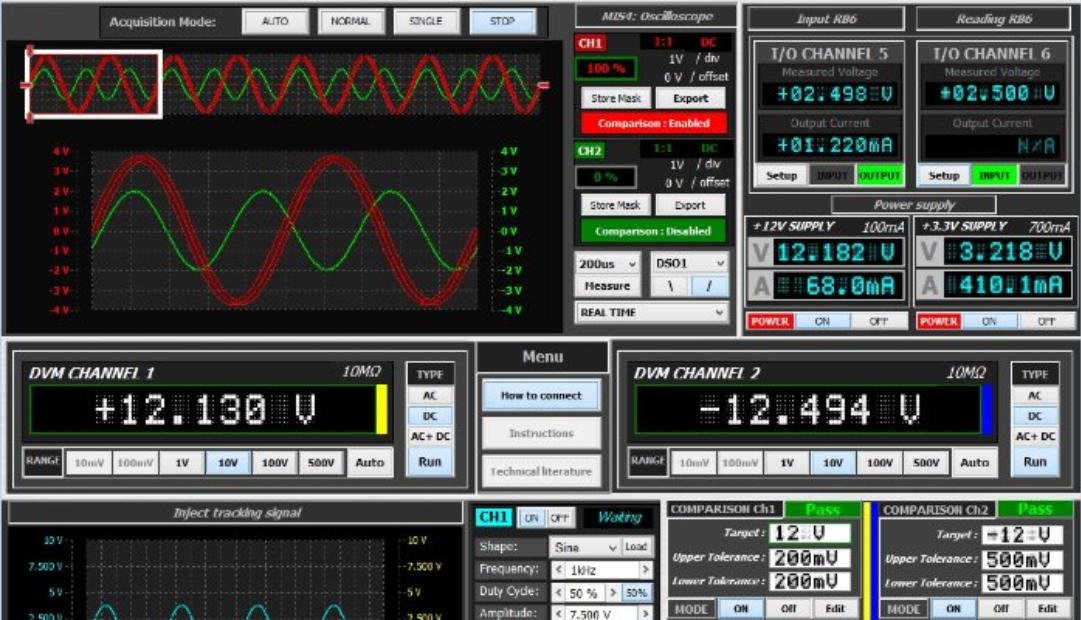The width and height of the screenshot is (1081, 620).
Task: Choose DC type for DVM Channel 1
Action: [430, 417]
